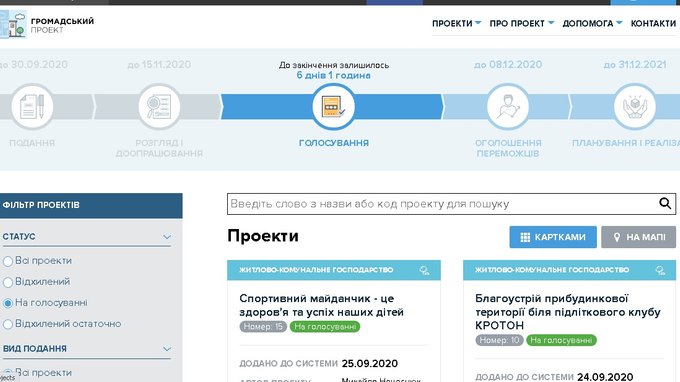Switch to the Картками view

pyautogui.click(x=553, y=237)
